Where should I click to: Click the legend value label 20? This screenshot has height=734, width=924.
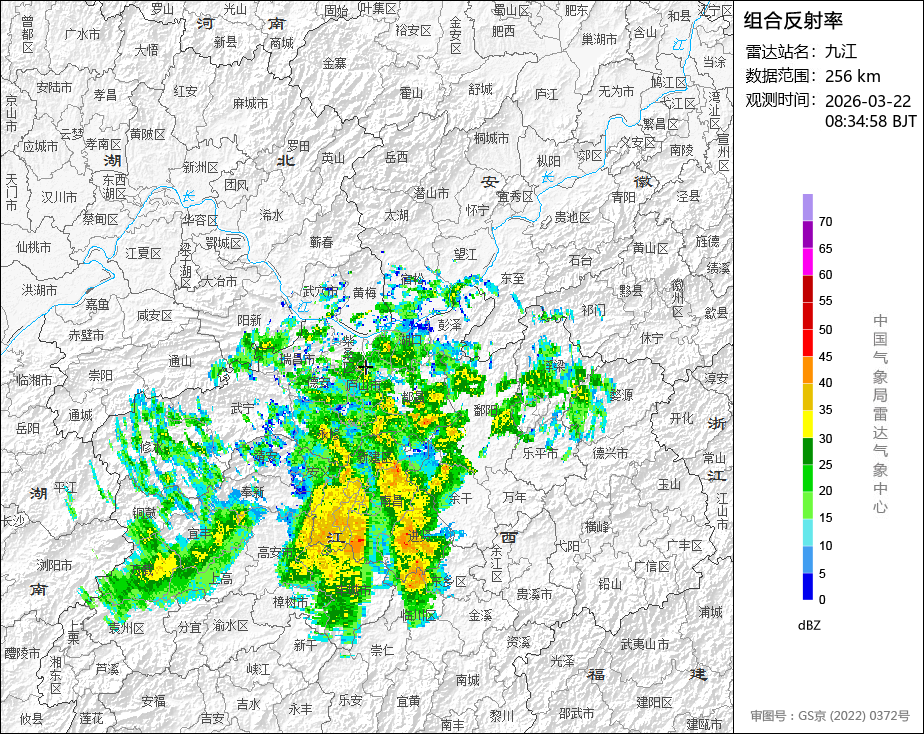tap(826, 491)
